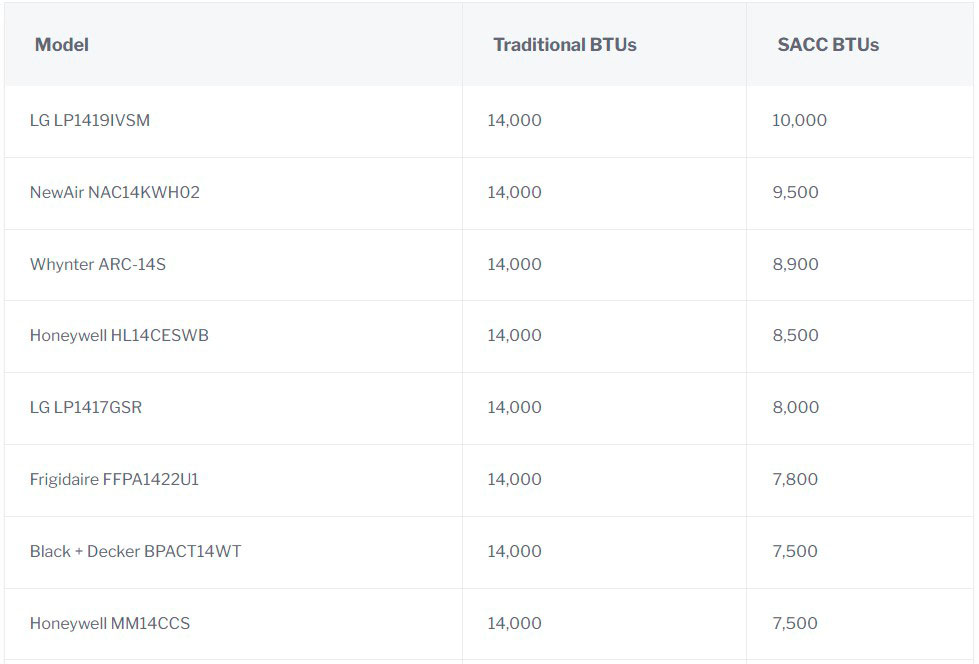Select Black + Decker BPACT14WT cell
This screenshot has width=979, height=664.
coord(135,551)
